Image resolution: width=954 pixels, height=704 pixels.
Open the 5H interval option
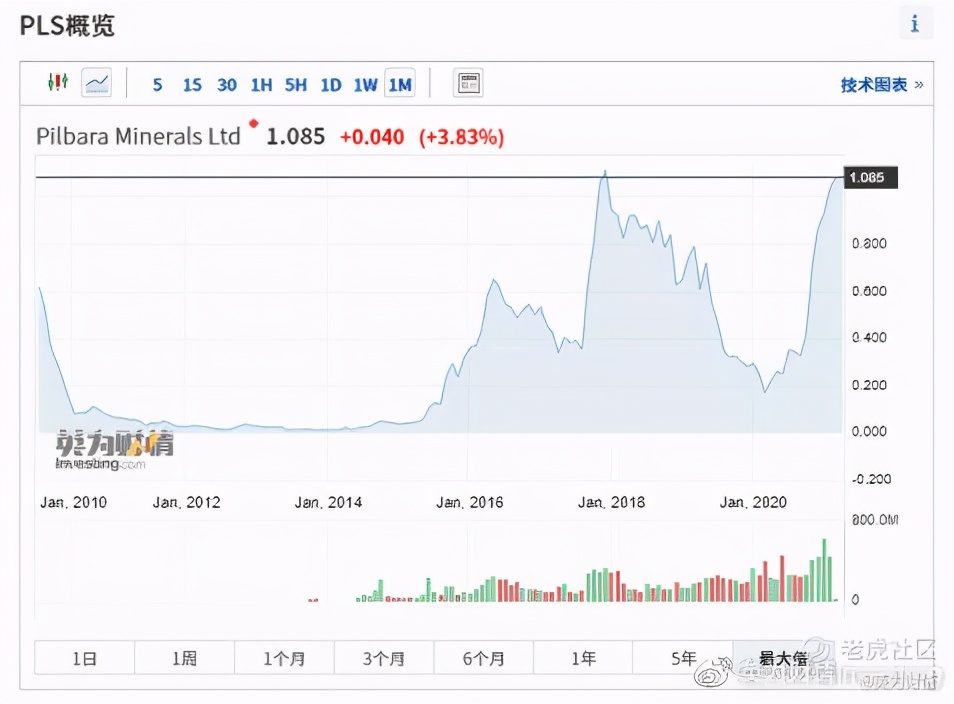295,85
